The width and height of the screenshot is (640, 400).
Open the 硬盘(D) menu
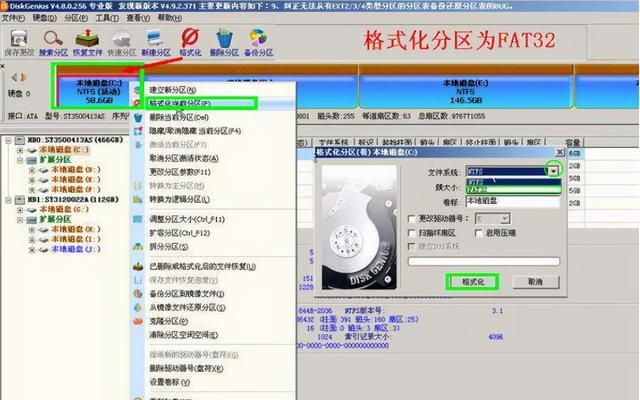(x=44, y=18)
